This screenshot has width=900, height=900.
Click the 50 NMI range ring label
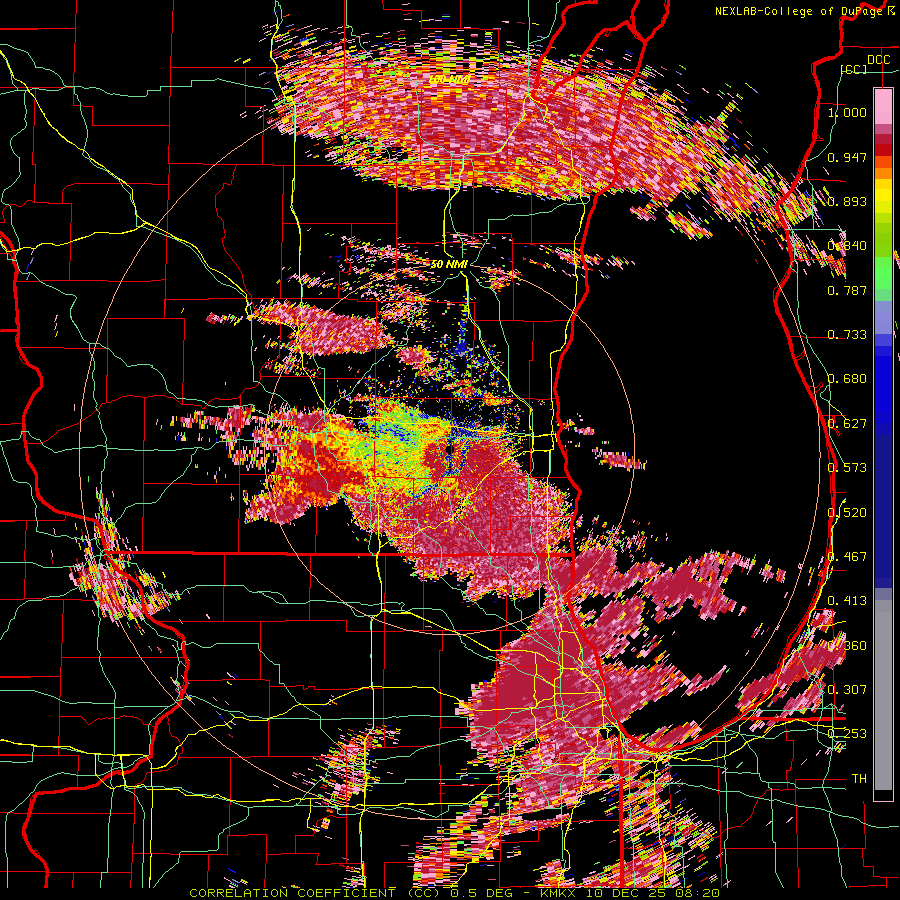[449, 264]
